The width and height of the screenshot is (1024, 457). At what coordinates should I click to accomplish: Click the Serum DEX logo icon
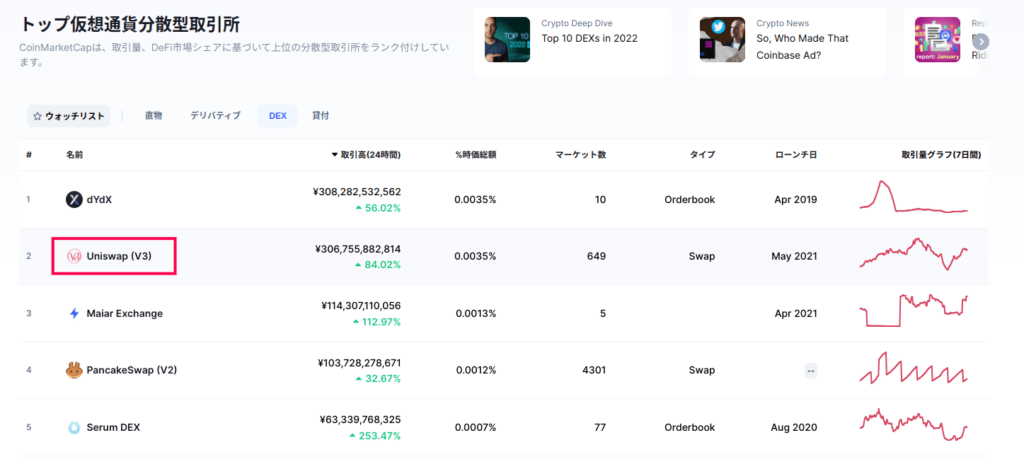74,428
